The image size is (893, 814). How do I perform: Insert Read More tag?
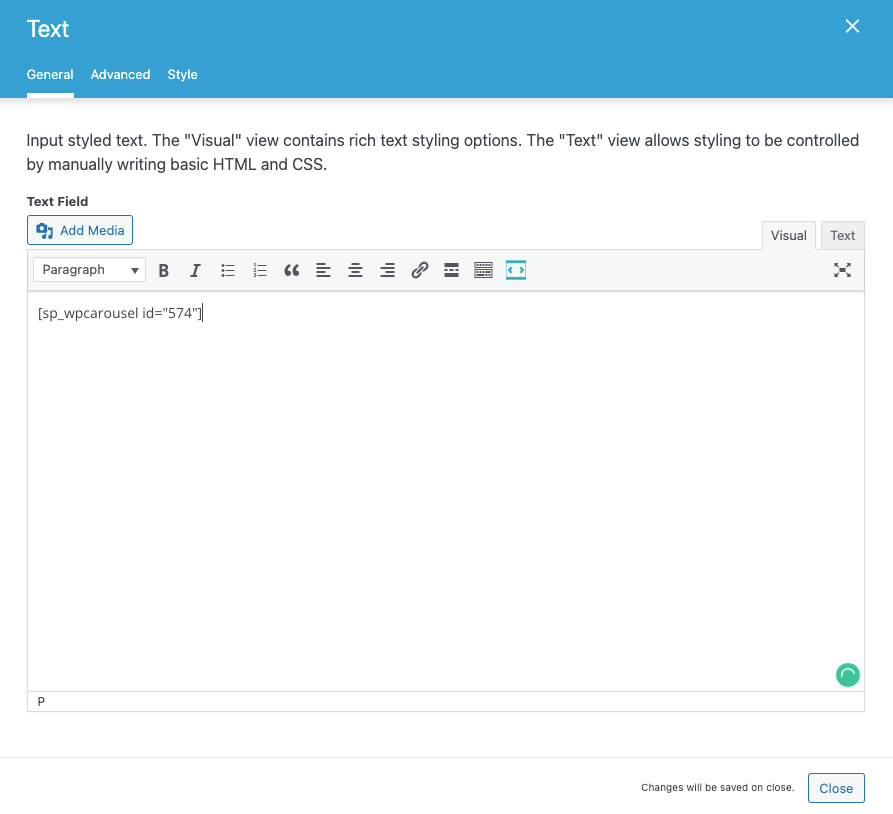(451, 270)
